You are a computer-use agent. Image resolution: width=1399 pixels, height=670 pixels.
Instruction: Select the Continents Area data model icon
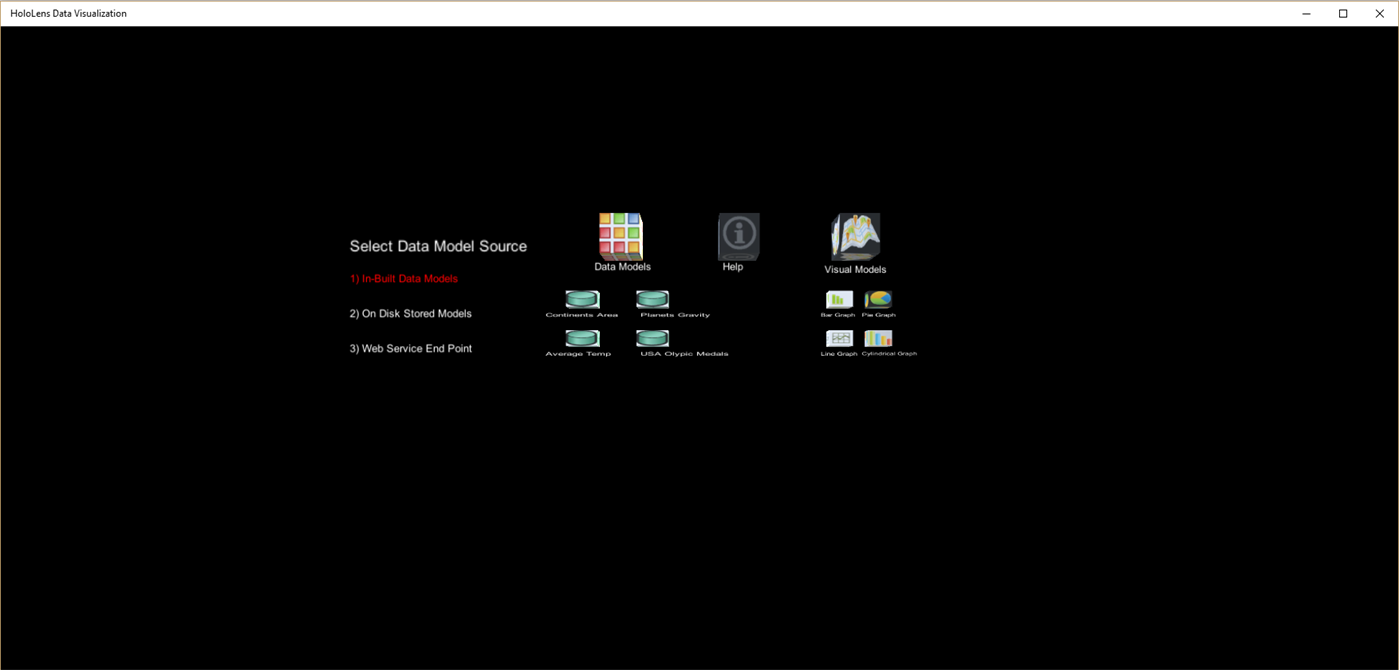coord(581,298)
